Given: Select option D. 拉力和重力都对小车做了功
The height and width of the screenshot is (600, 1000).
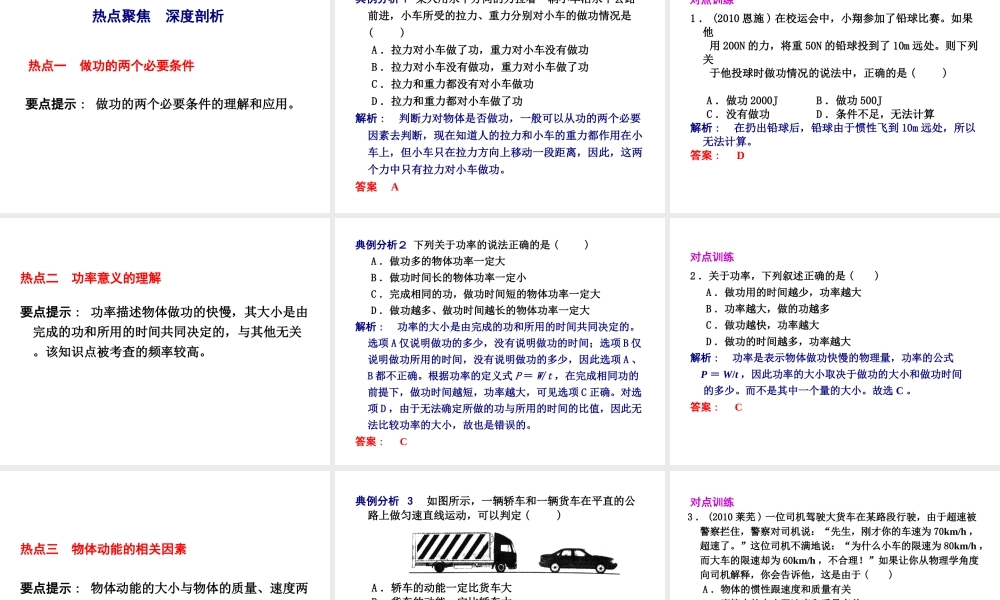Looking at the screenshot, I should (446, 101).
